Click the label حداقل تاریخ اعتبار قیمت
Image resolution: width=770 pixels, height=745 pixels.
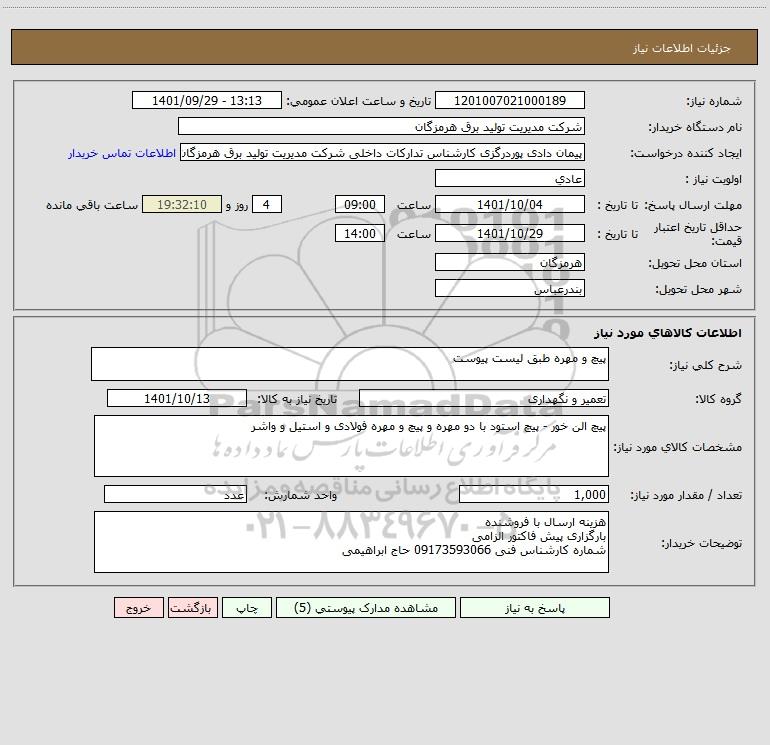[697, 234]
